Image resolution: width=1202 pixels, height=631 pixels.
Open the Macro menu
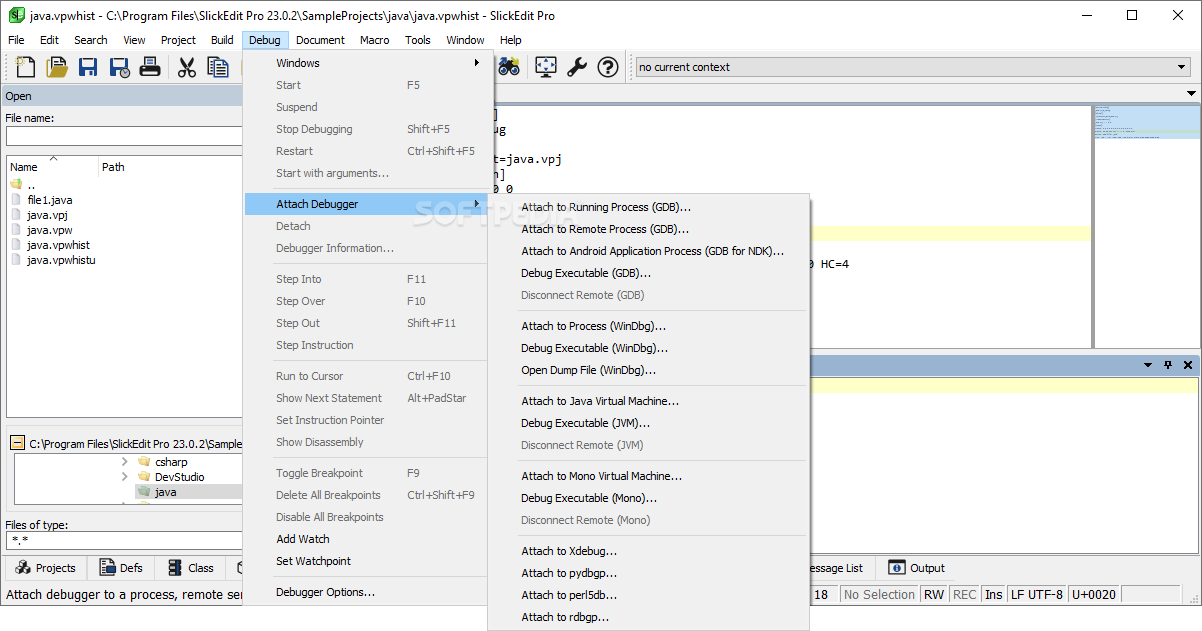click(375, 40)
